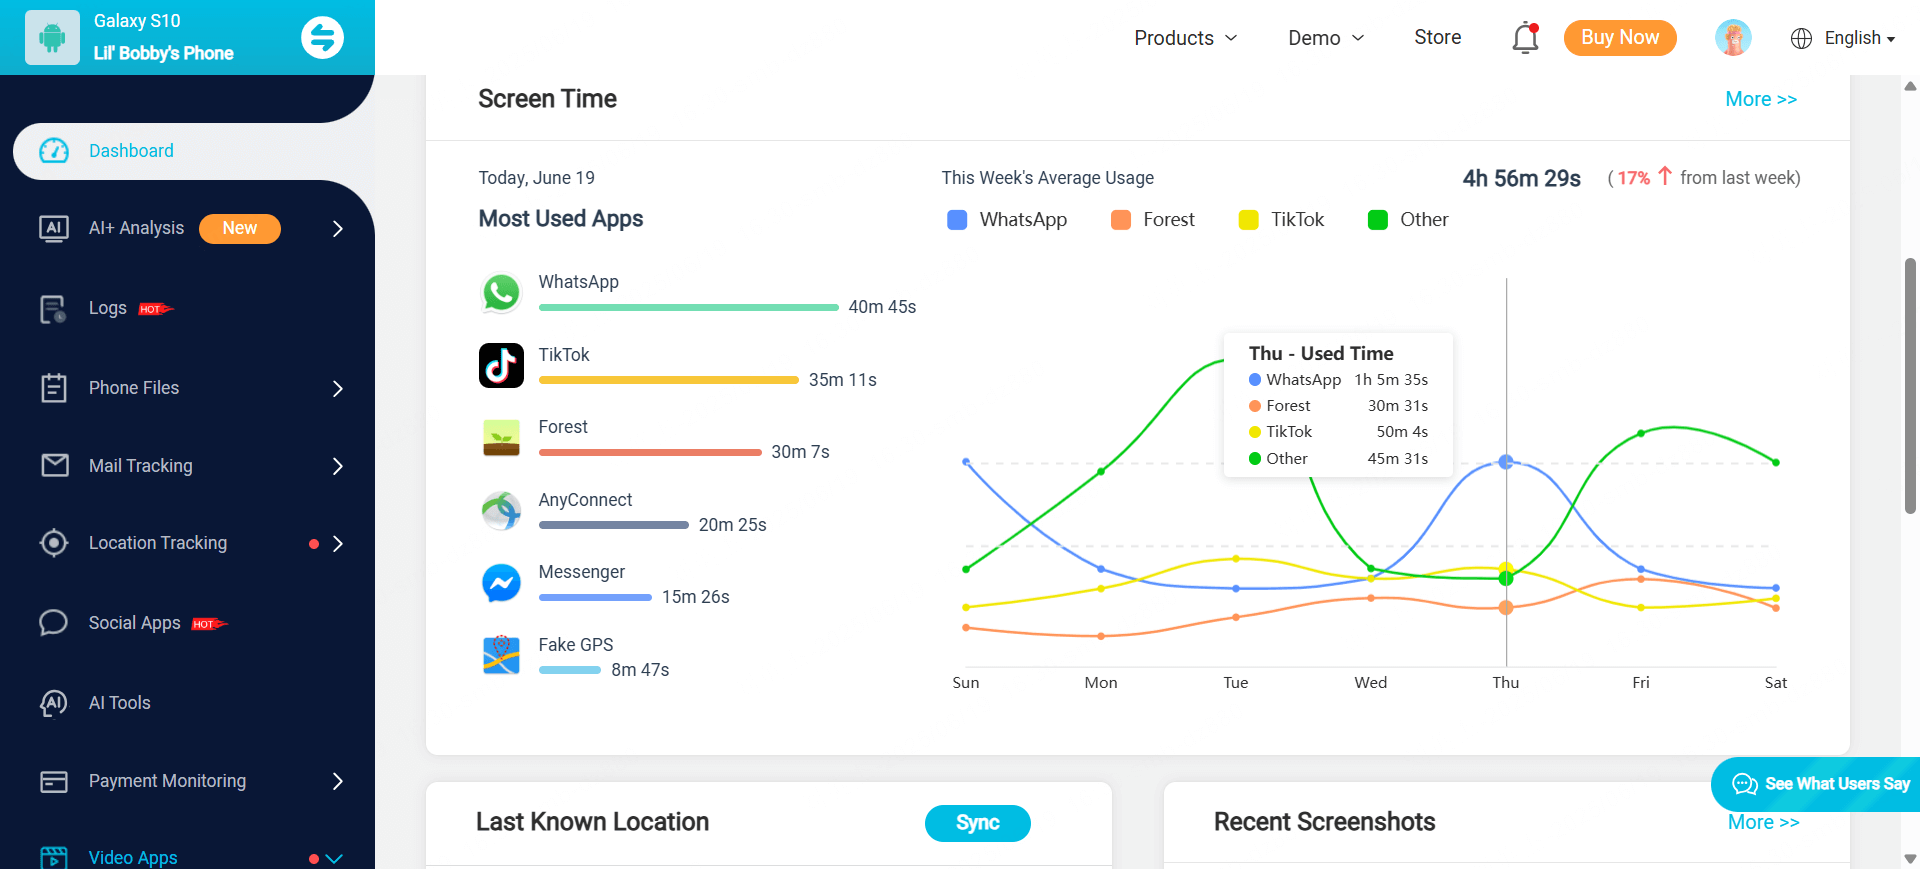This screenshot has width=1920, height=869.
Task: Click the Social Apps chat bubble icon
Action: [x=54, y=623]
